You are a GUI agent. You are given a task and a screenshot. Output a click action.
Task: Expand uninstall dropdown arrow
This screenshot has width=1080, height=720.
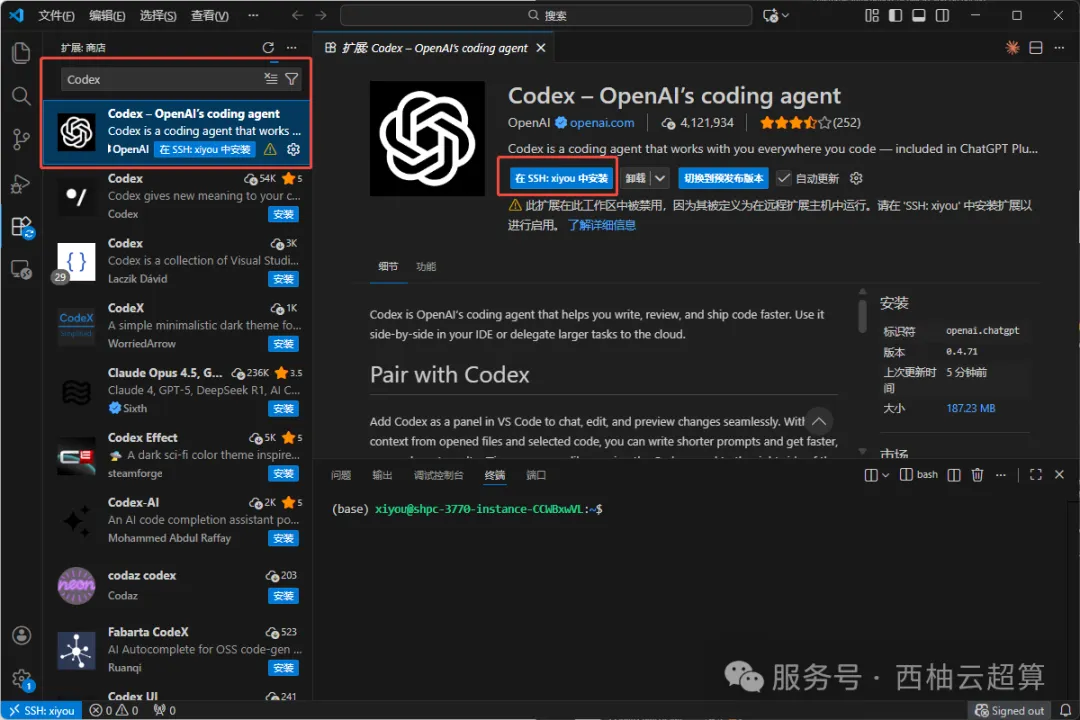(x=660, y=178)
